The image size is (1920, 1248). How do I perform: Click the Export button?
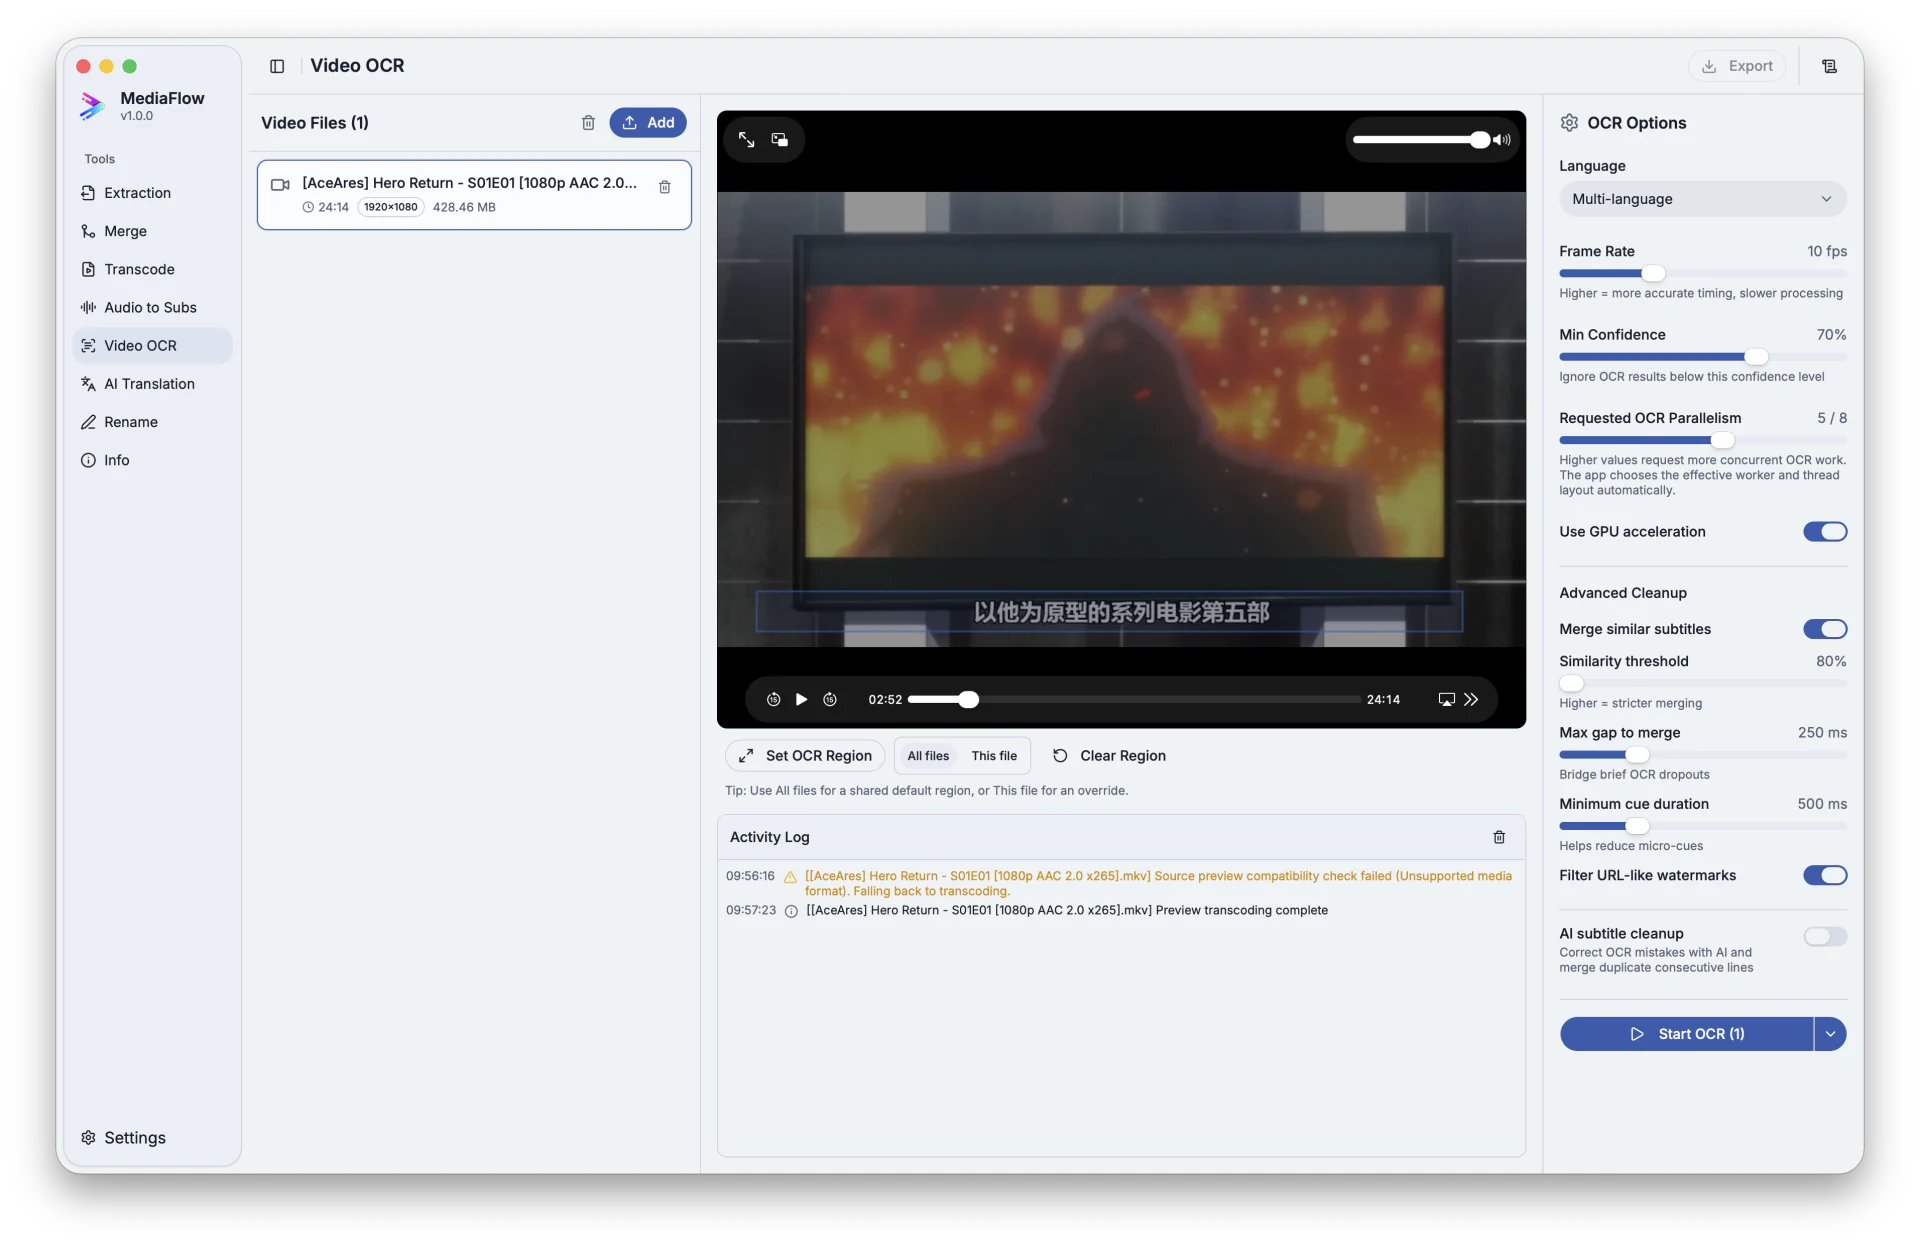tap(1738, 66)
